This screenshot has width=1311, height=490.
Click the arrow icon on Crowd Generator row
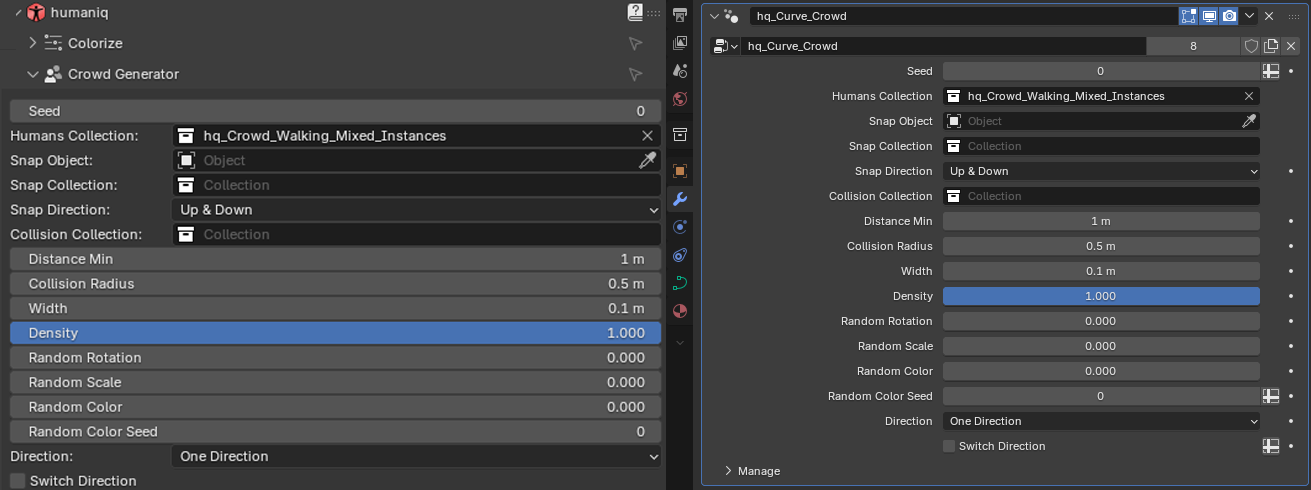click(635, 75)
